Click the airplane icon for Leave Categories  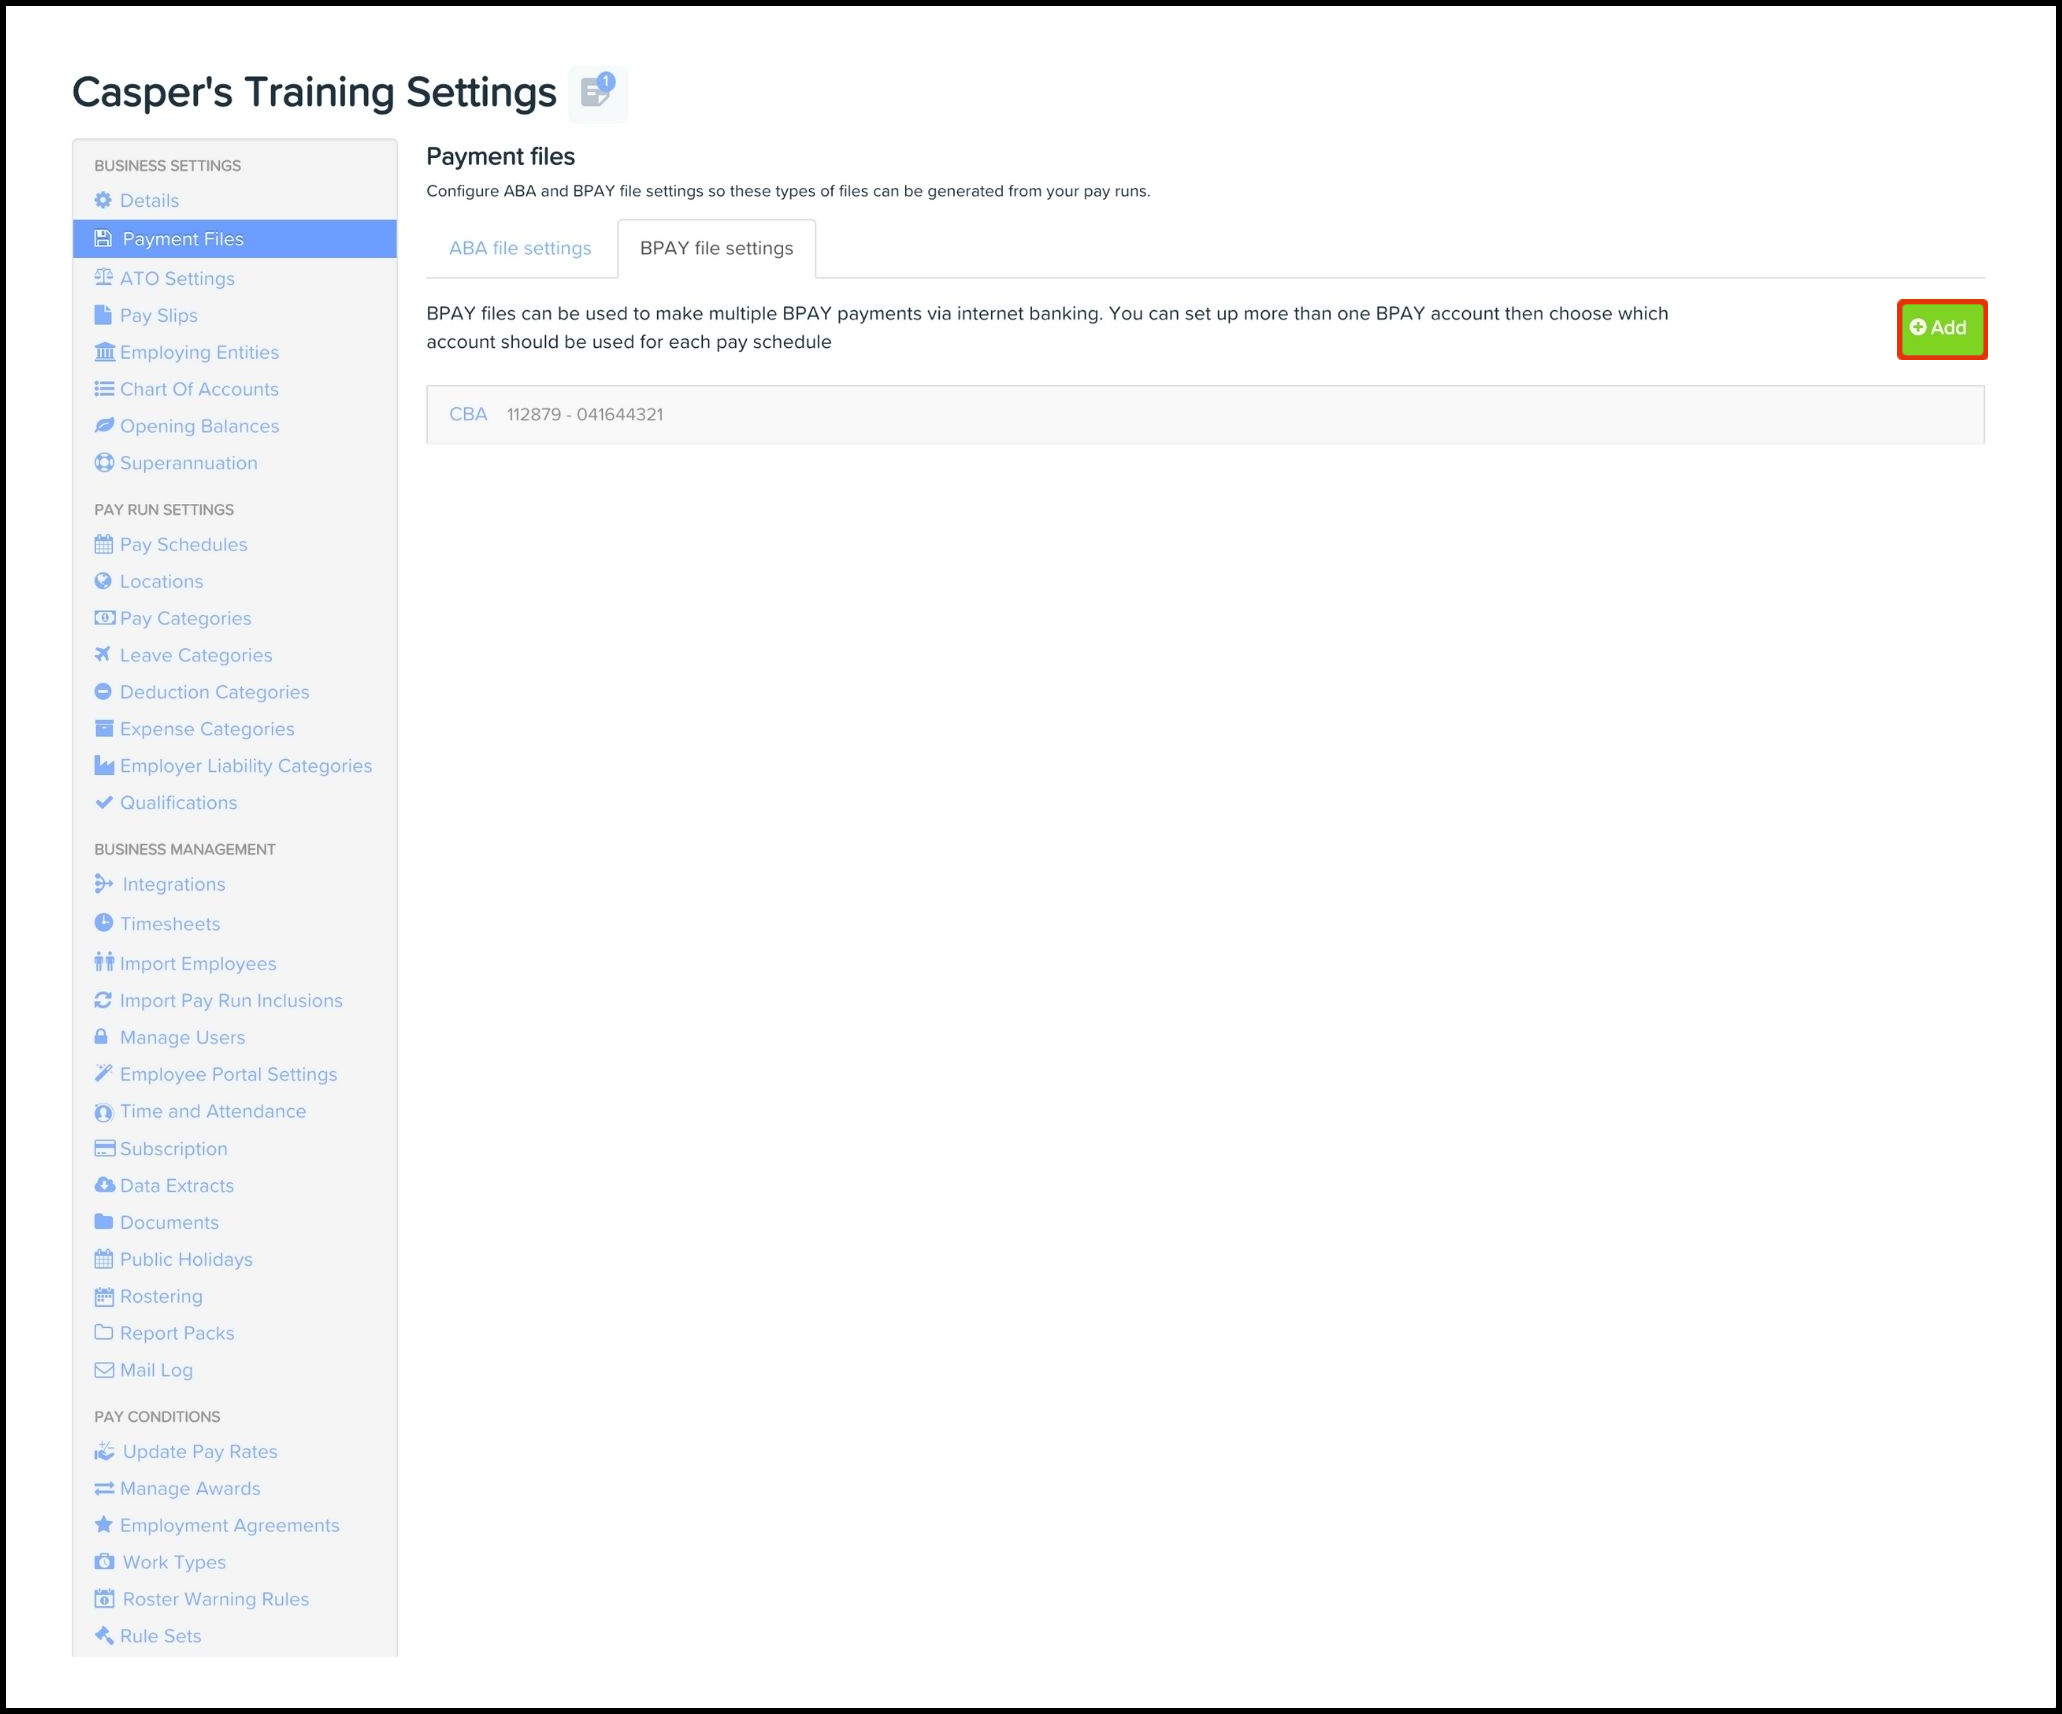pos(103,655)
